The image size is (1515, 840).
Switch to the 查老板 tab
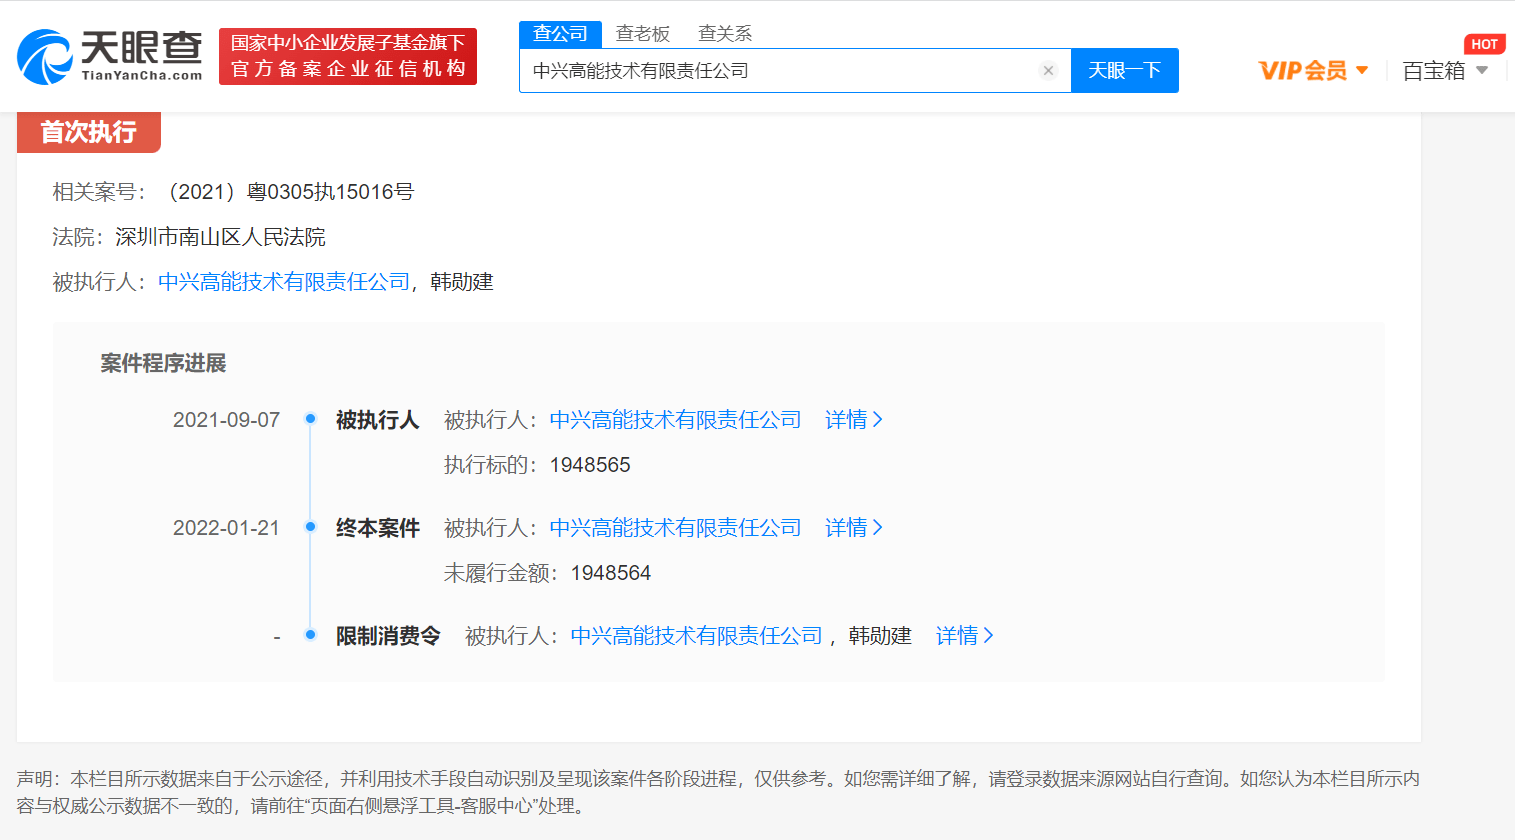pyautogui.click(x=643, y=34)
